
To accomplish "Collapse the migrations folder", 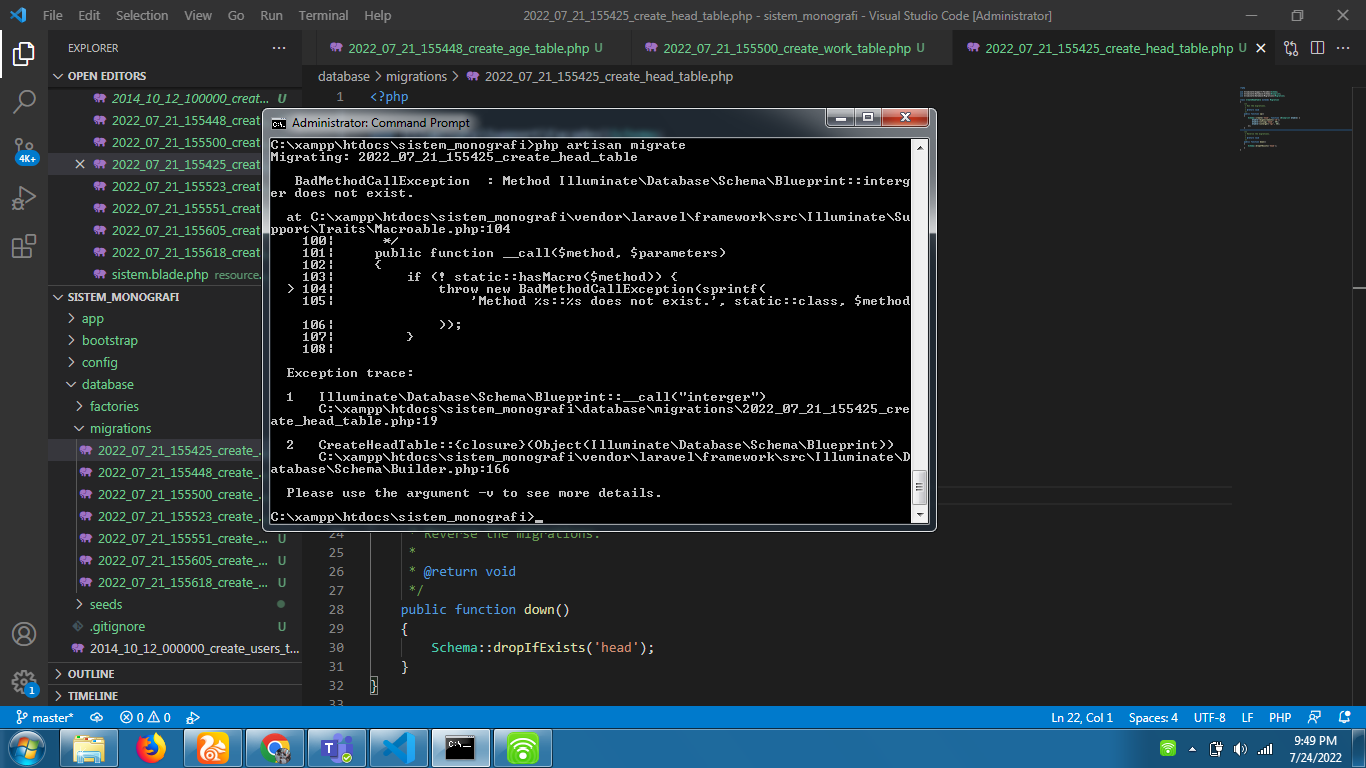I will (x=121, y=428).
